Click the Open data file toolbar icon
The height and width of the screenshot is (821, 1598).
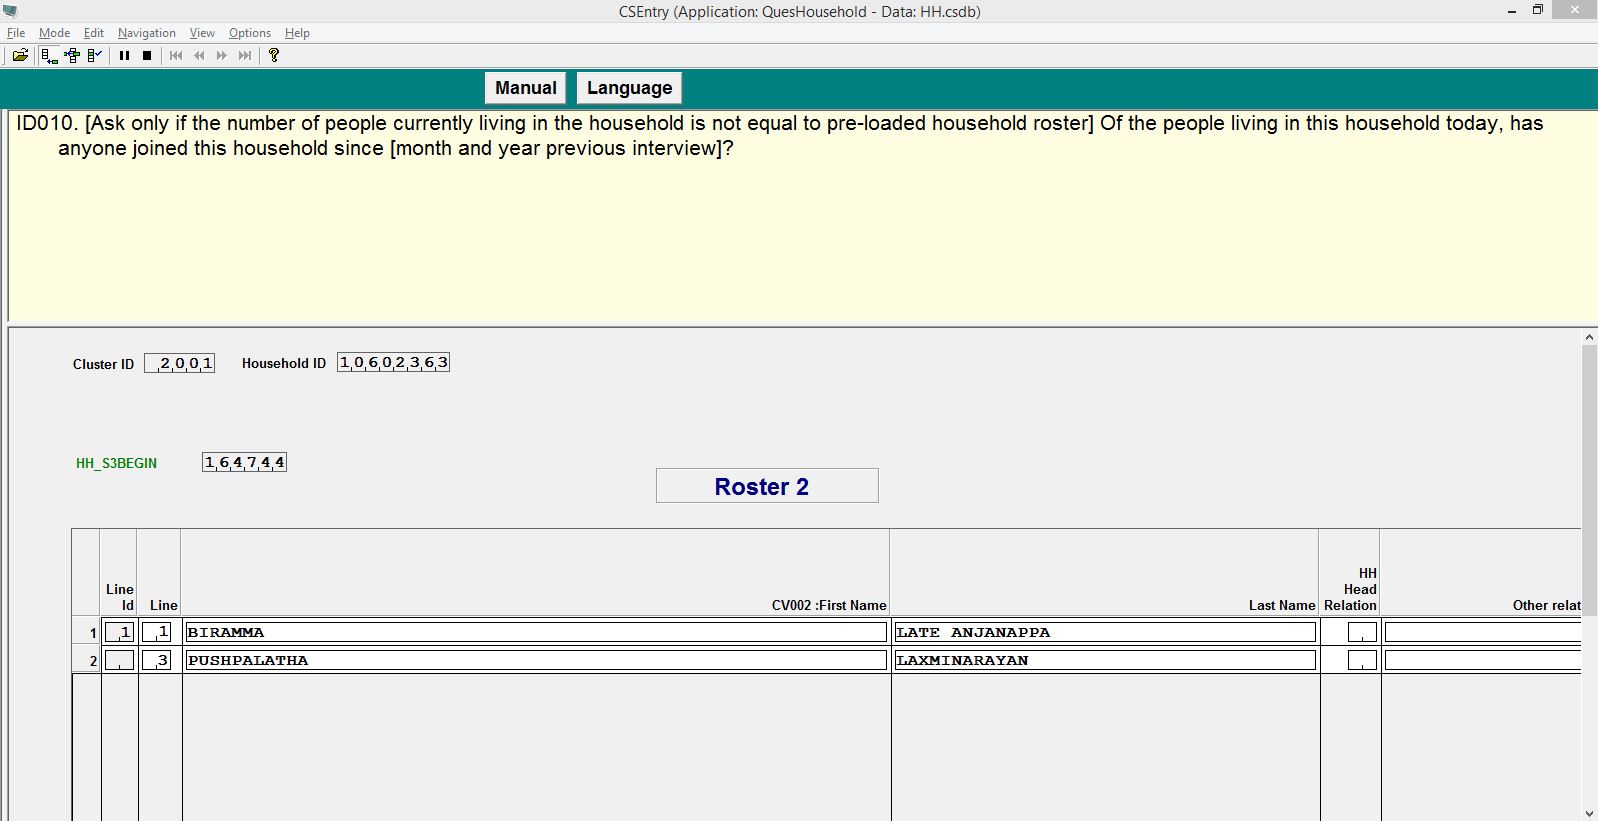(19, 56)
